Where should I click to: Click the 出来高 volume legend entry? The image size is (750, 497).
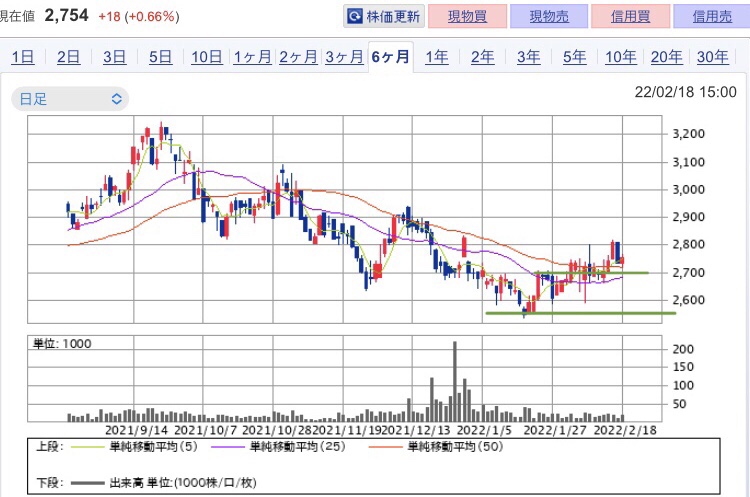164,483
